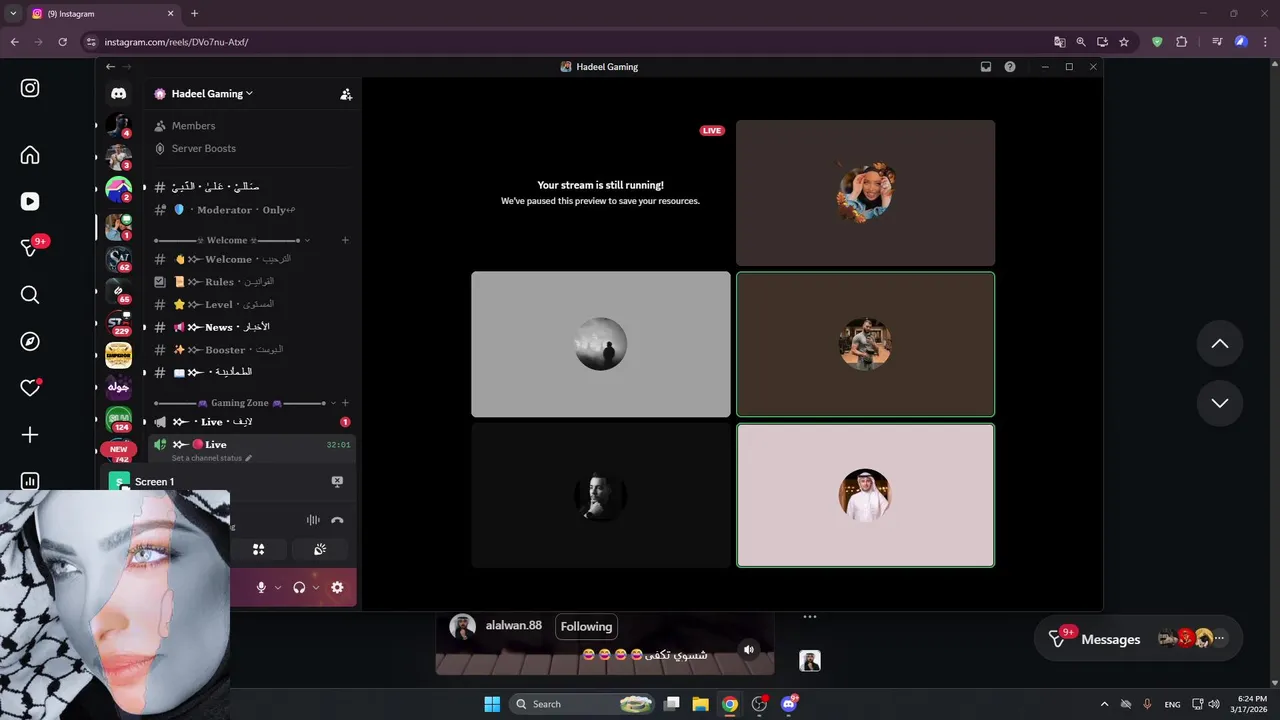
Task: Add a channel to Gaming Zone category
Action: coord(345,403)
